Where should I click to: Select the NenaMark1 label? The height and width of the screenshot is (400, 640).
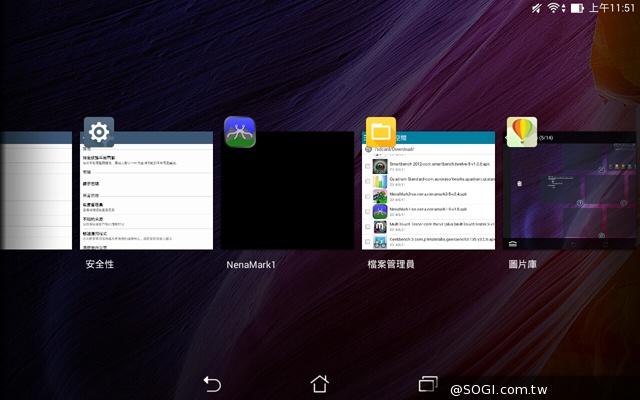click(251, 264)
